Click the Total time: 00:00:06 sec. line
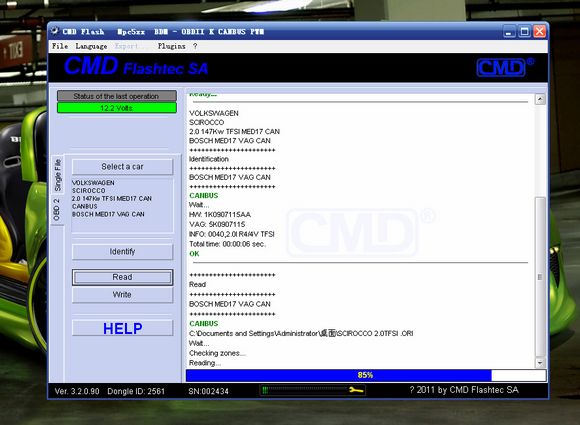 point(227,244)
